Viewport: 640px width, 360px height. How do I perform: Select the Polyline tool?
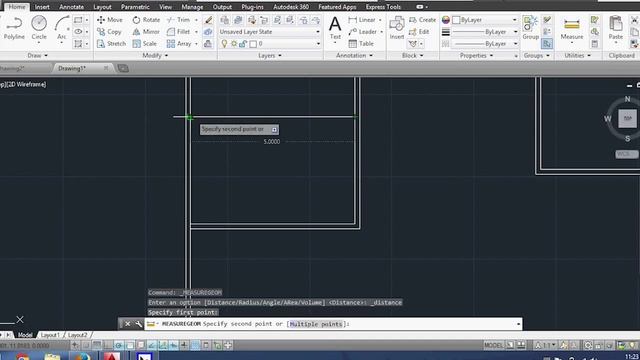pyautogui.click(x=14, y=28)
